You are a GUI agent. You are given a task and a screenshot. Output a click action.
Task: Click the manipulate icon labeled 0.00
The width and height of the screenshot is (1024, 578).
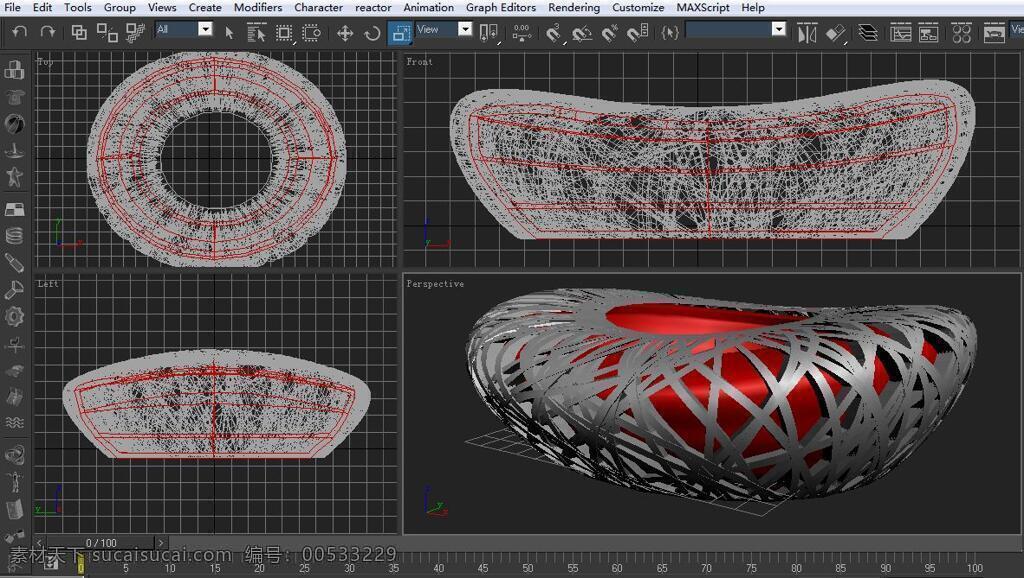(x=521, y=33)
